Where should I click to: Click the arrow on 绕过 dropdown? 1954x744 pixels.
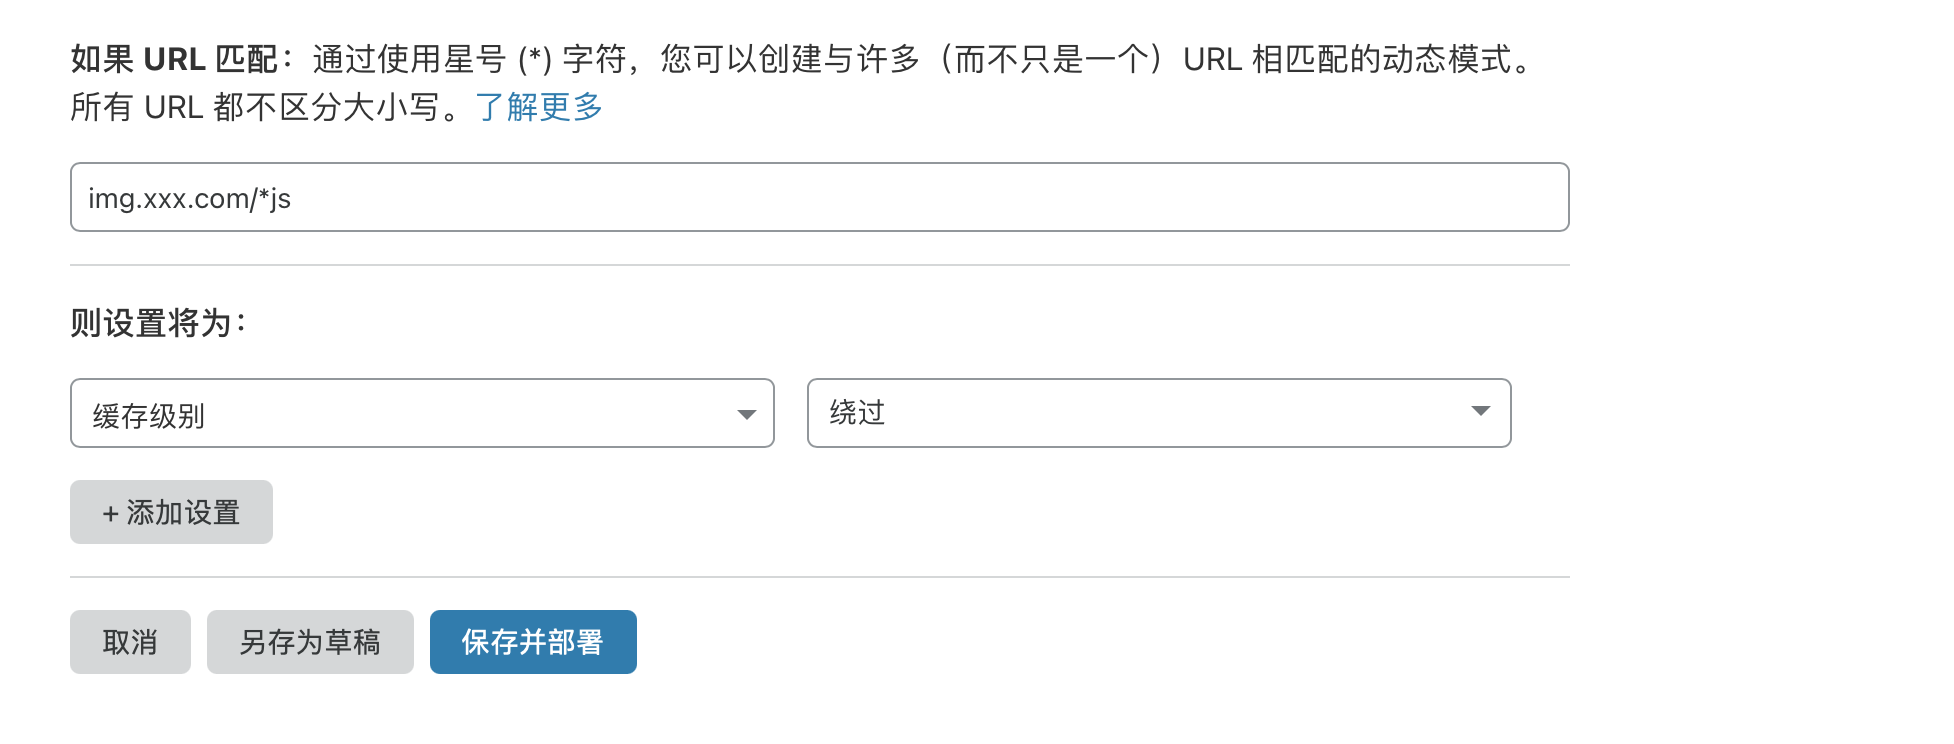pos(1480,412)
